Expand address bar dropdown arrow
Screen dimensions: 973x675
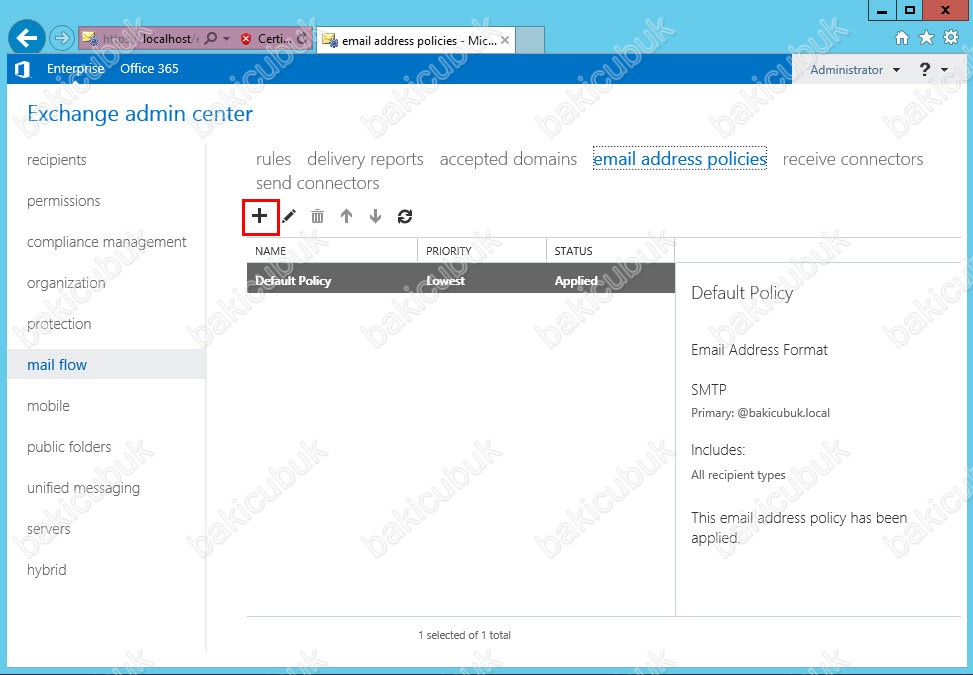click(x=226, y=38)
